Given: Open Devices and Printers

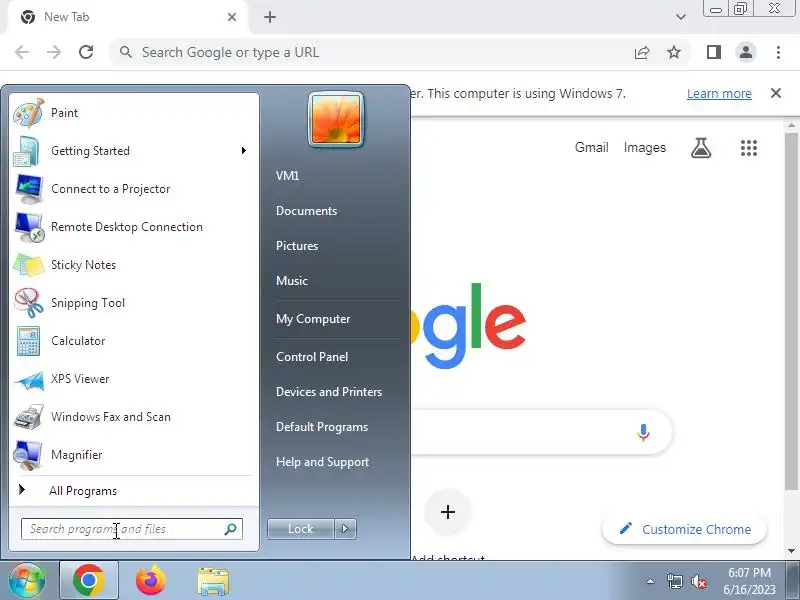Looking at the screenshot, I should (x=329, y=392).
